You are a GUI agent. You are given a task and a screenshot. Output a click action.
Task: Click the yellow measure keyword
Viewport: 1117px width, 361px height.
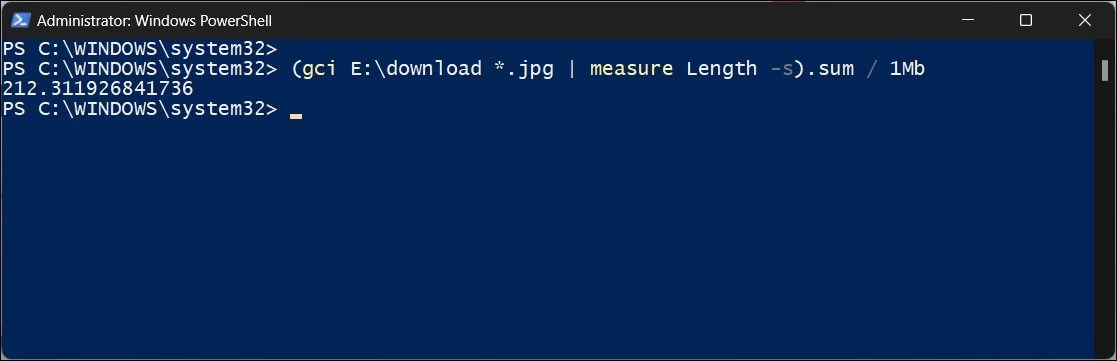pyautogui.click(x=631, y=69)
